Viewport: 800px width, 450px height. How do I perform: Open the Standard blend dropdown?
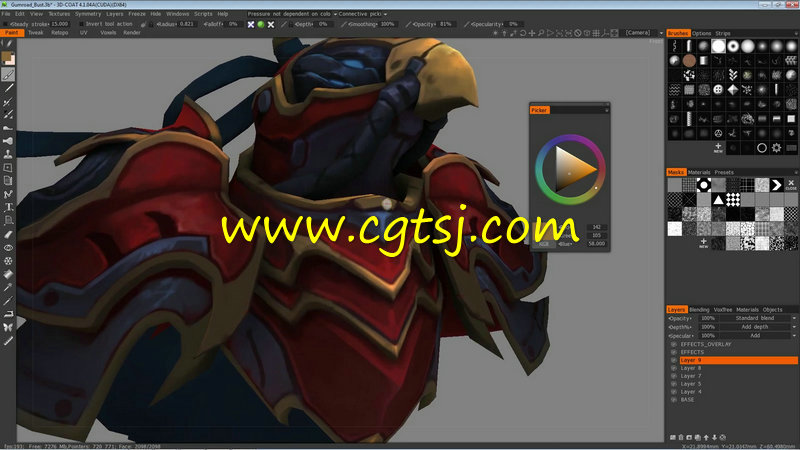pos(758,318)
